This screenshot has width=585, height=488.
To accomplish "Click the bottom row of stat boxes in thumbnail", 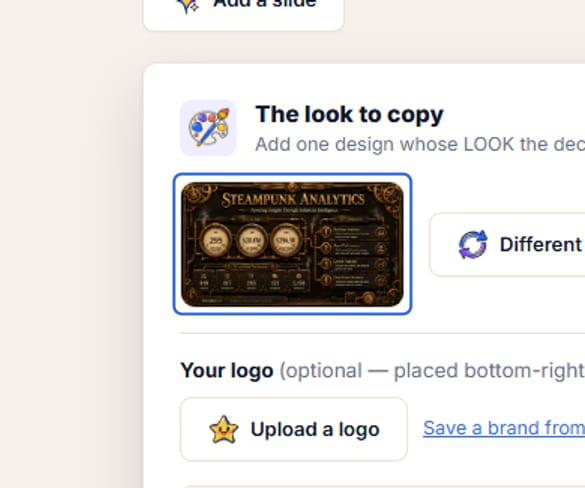I will [251, 281].
